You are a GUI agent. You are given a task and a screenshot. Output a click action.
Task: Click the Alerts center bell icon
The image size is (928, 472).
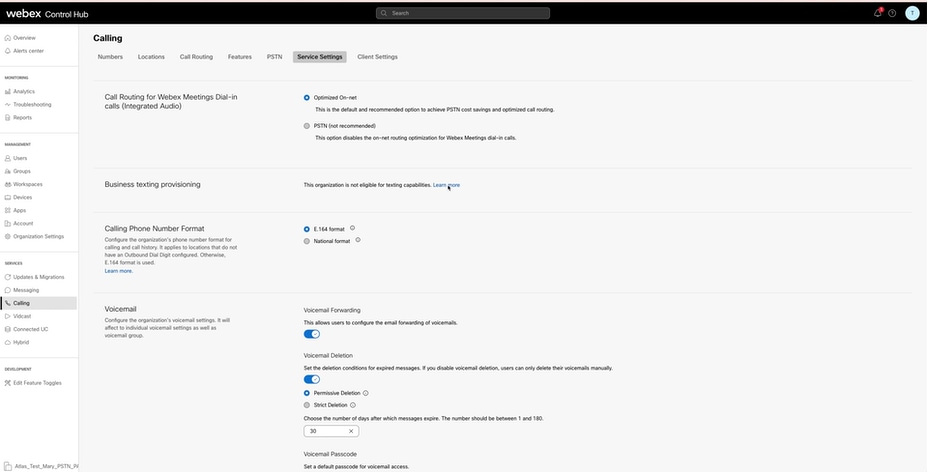[x=8, y=51]
